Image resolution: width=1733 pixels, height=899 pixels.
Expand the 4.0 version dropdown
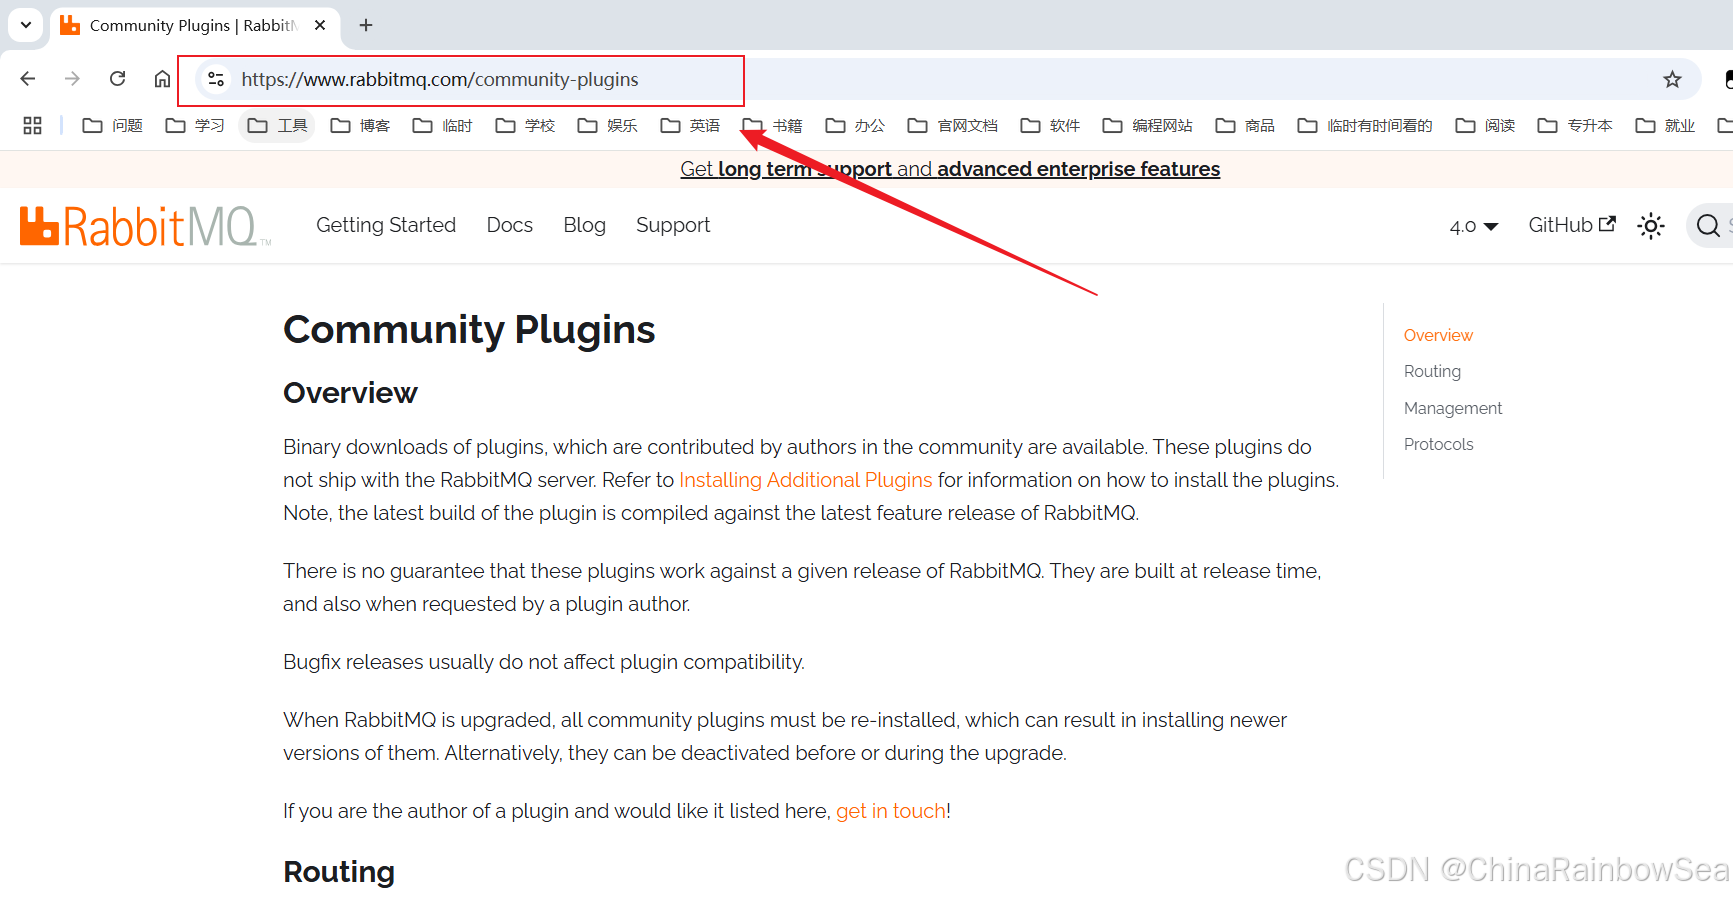tap(1474, 226)
